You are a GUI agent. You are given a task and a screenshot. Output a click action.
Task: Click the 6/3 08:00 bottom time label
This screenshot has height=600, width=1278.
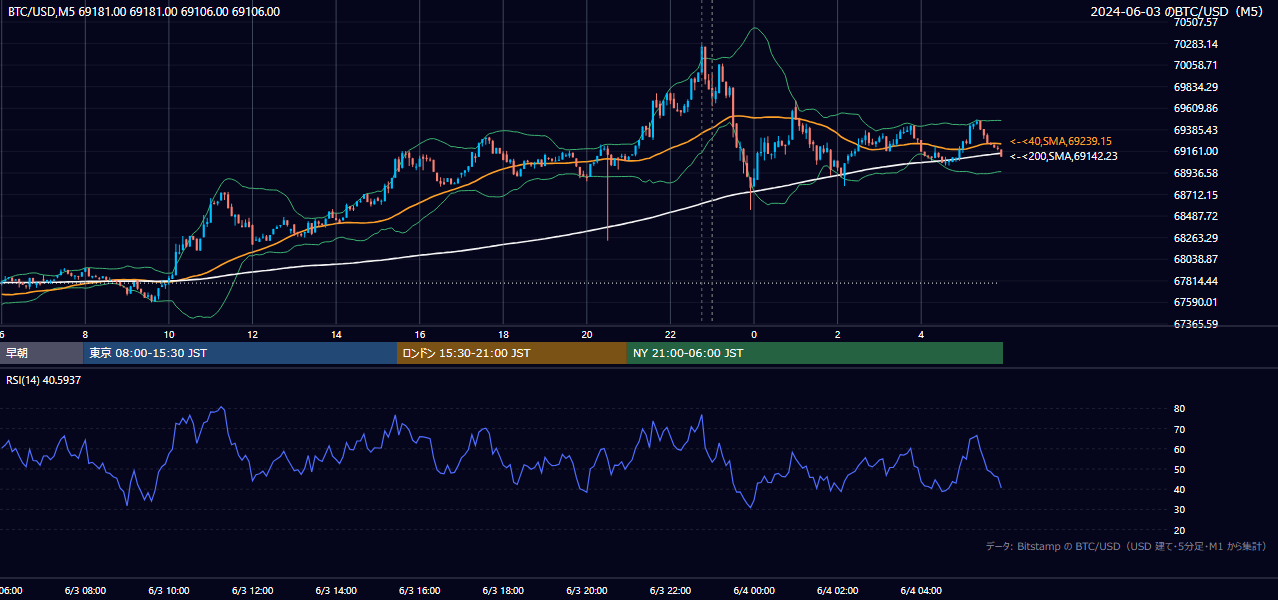[84, 591]
